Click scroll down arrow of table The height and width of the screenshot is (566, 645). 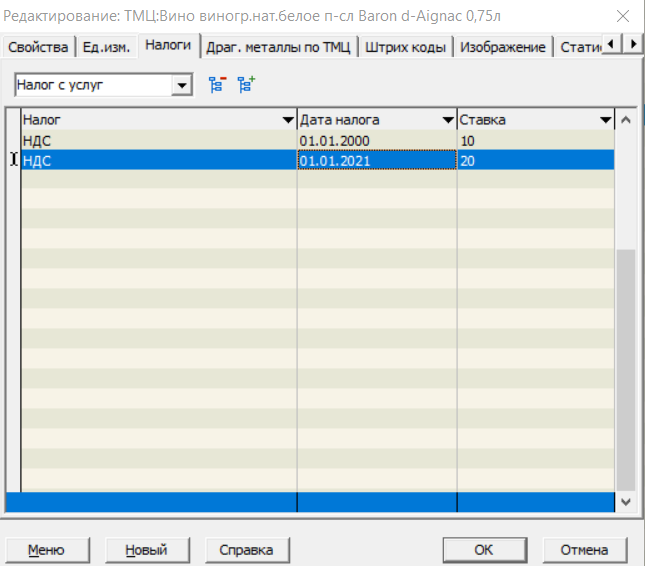[x=627, y=501]
